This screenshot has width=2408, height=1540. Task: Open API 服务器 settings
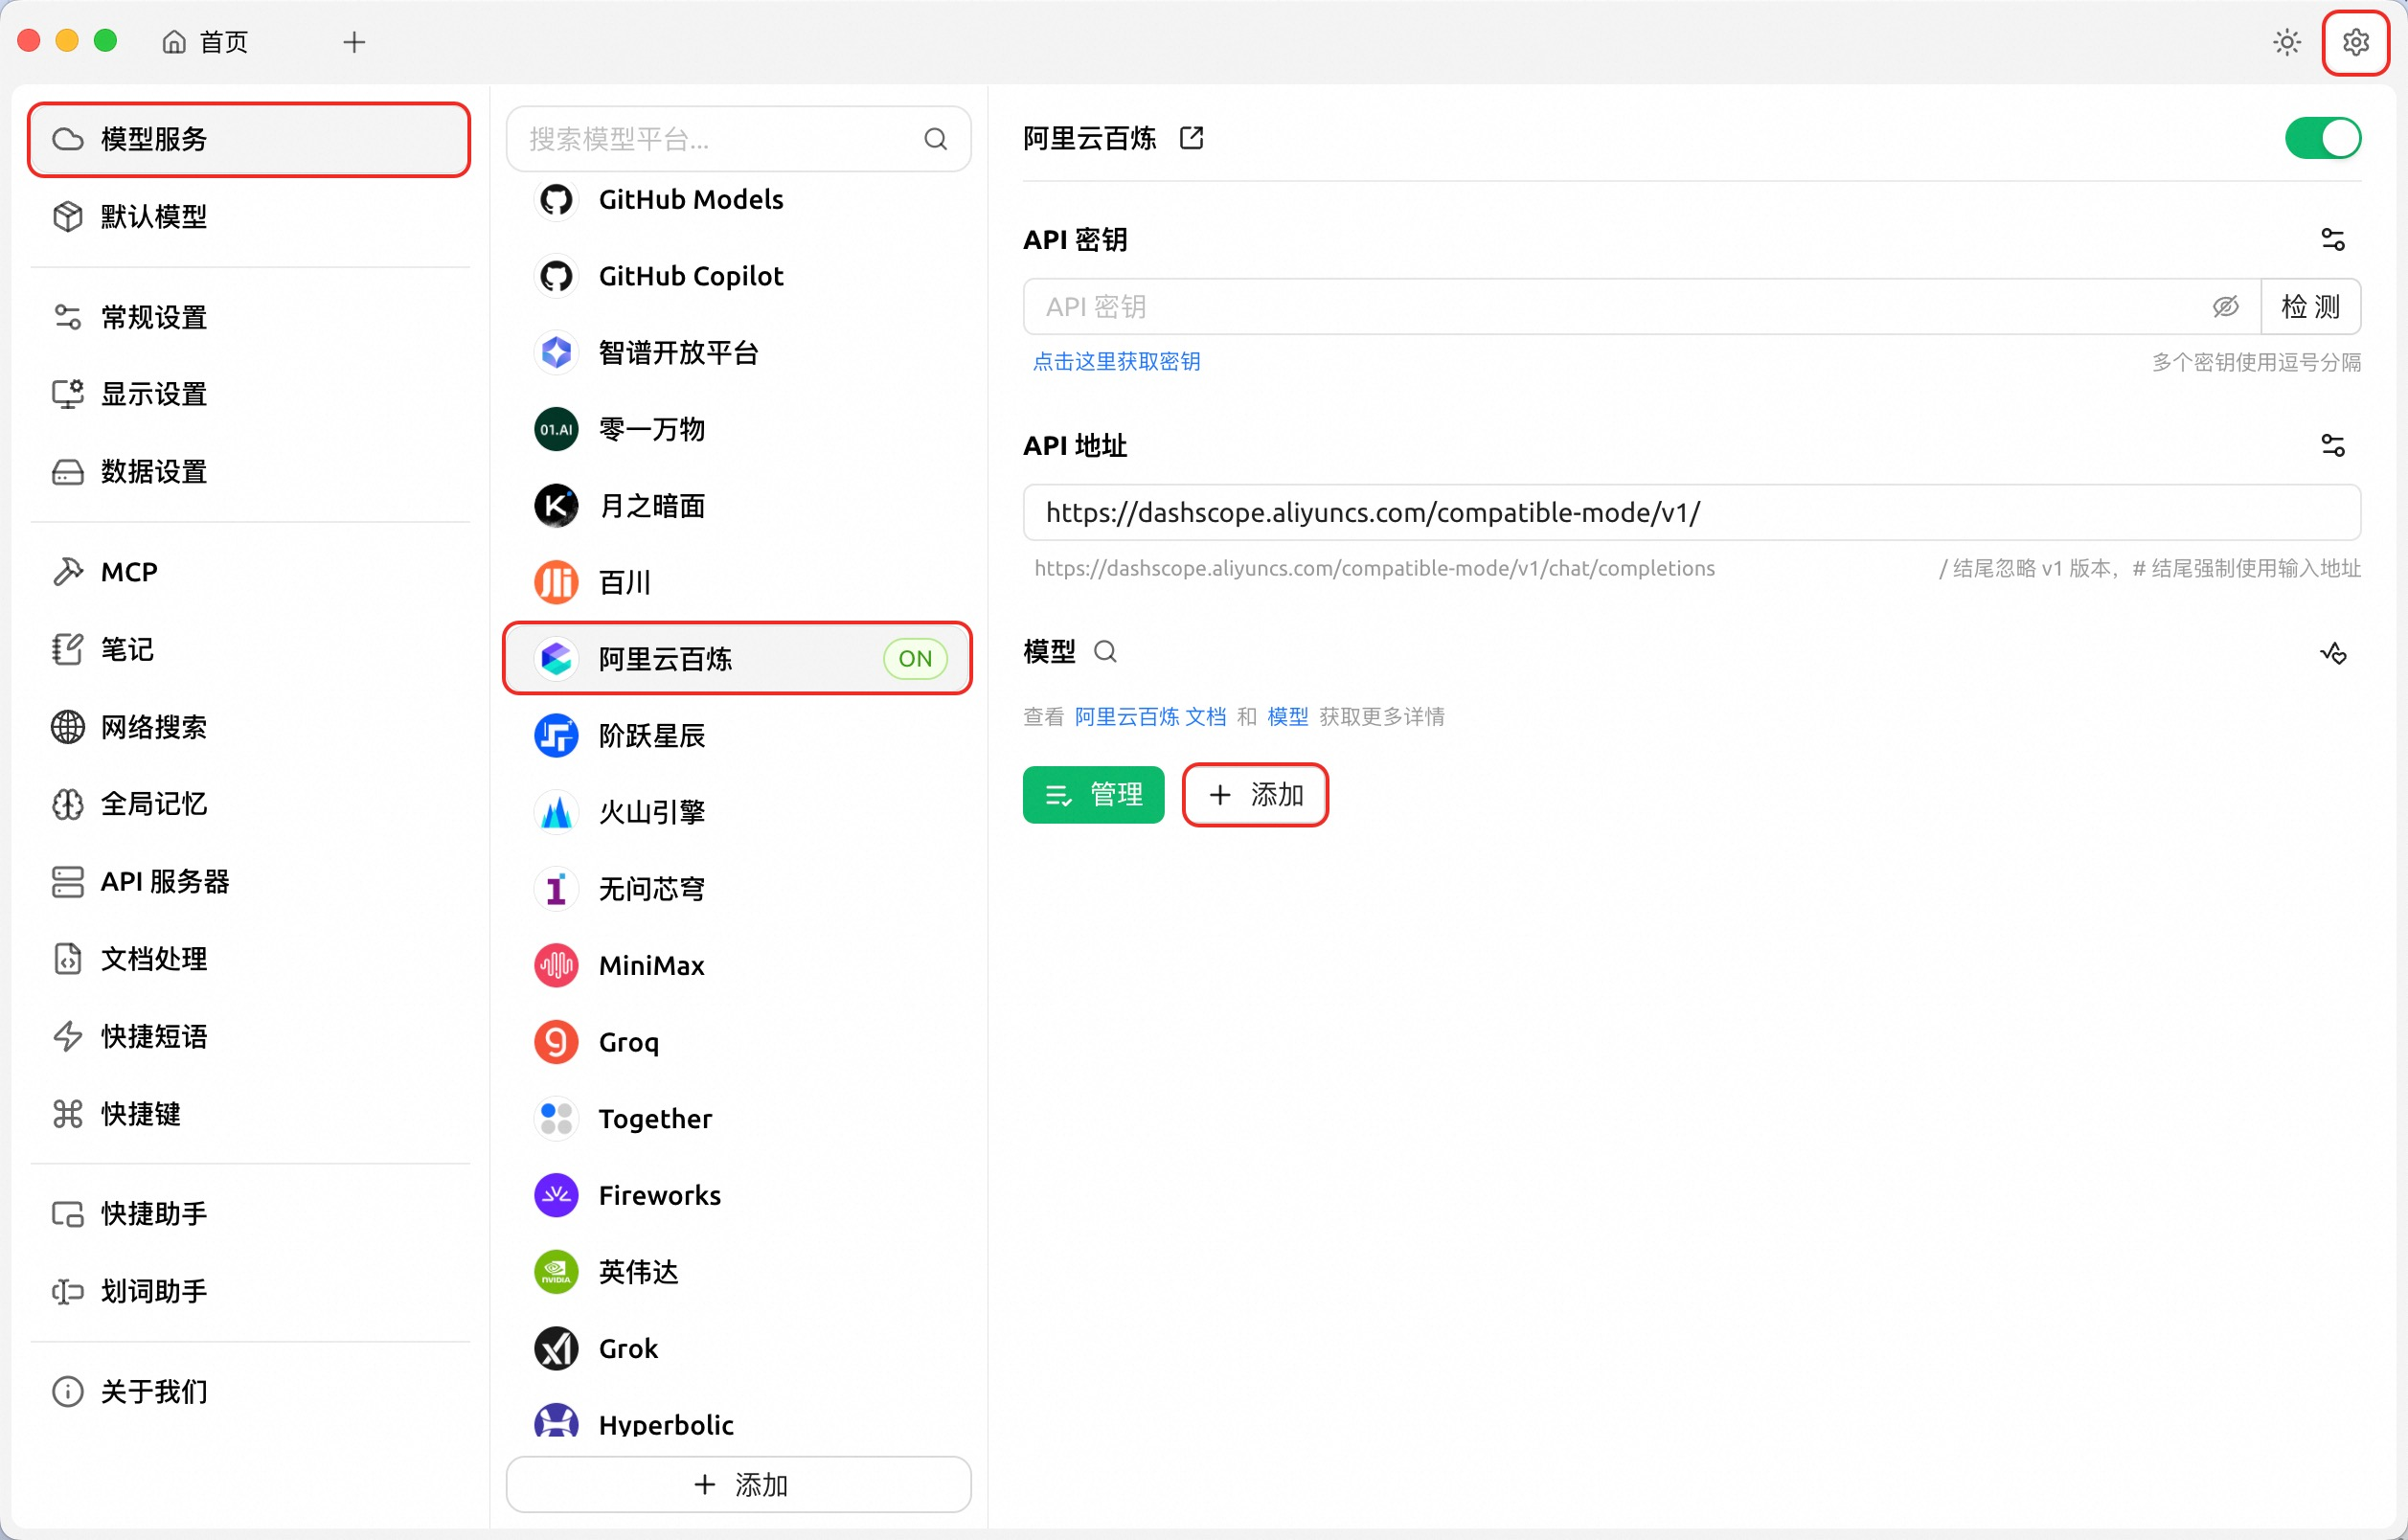249,881
